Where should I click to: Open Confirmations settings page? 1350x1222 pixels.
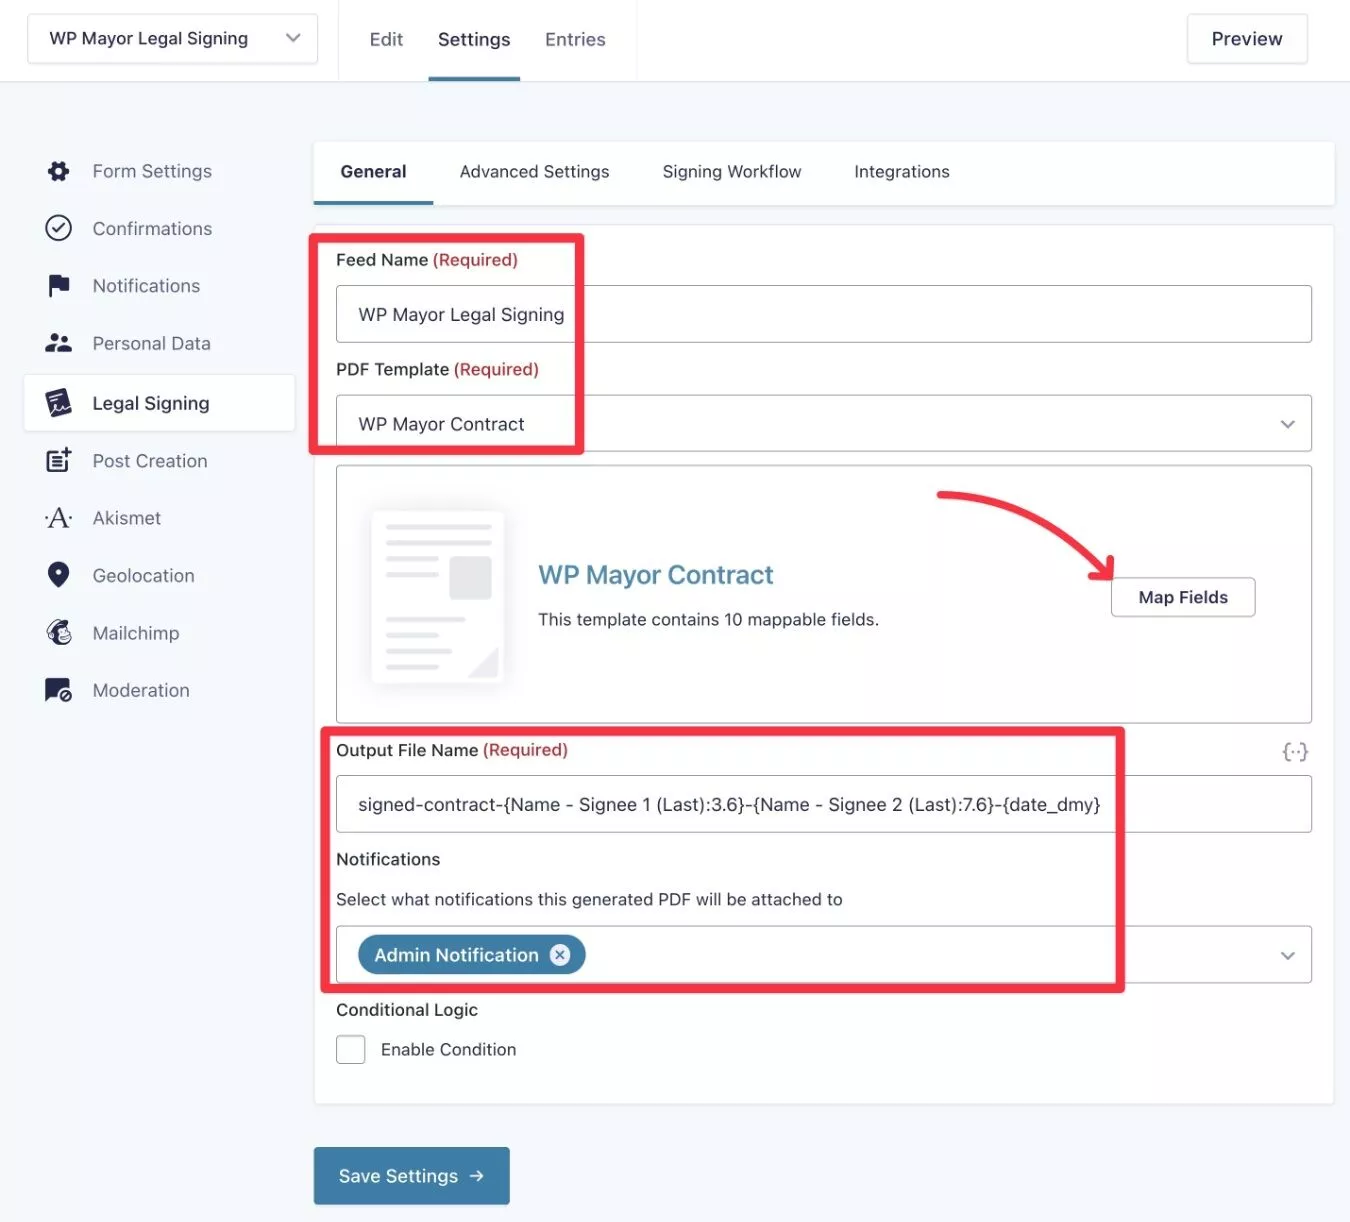[x=152, y=228]
